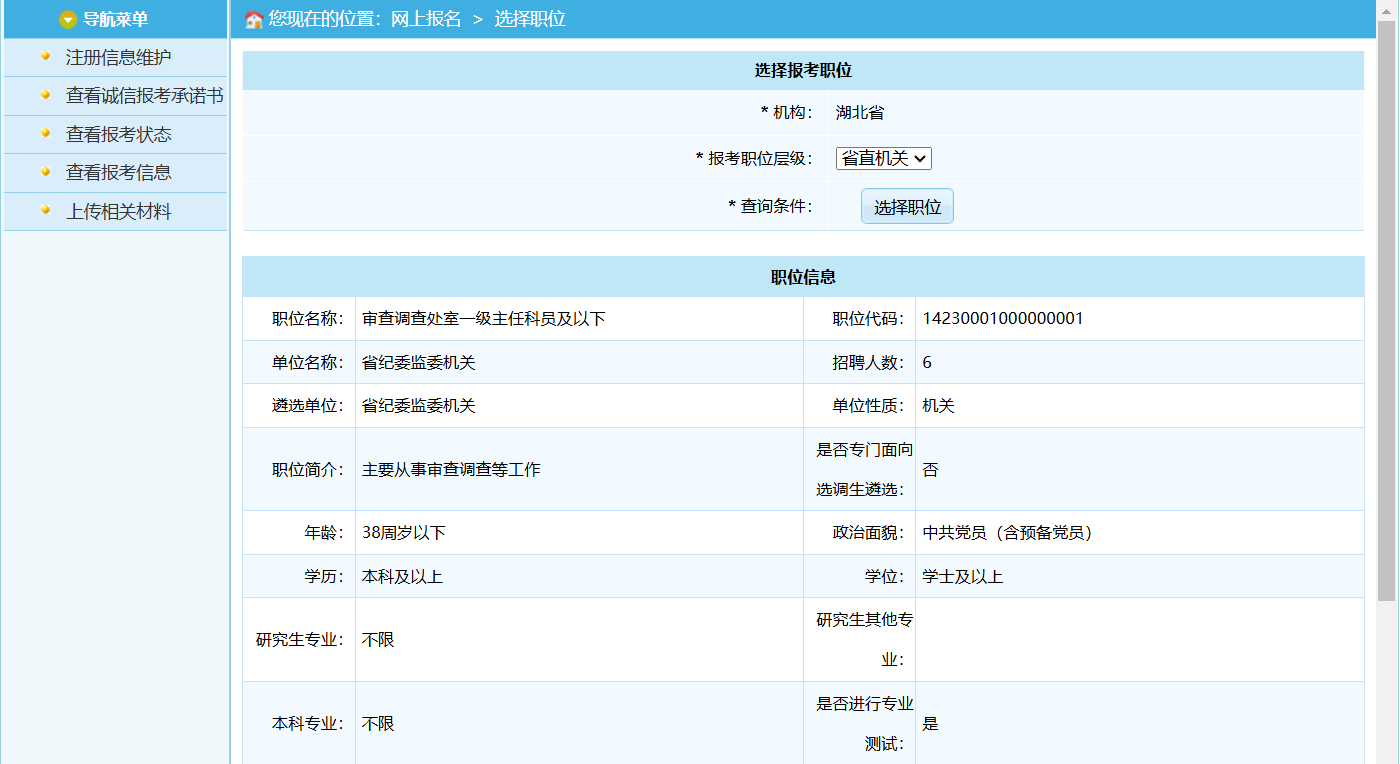The height and width of the screenshot is (764, 1400).
Task: Click the vertical scrollbar thumb
Action: click(x=1386, y=310)
